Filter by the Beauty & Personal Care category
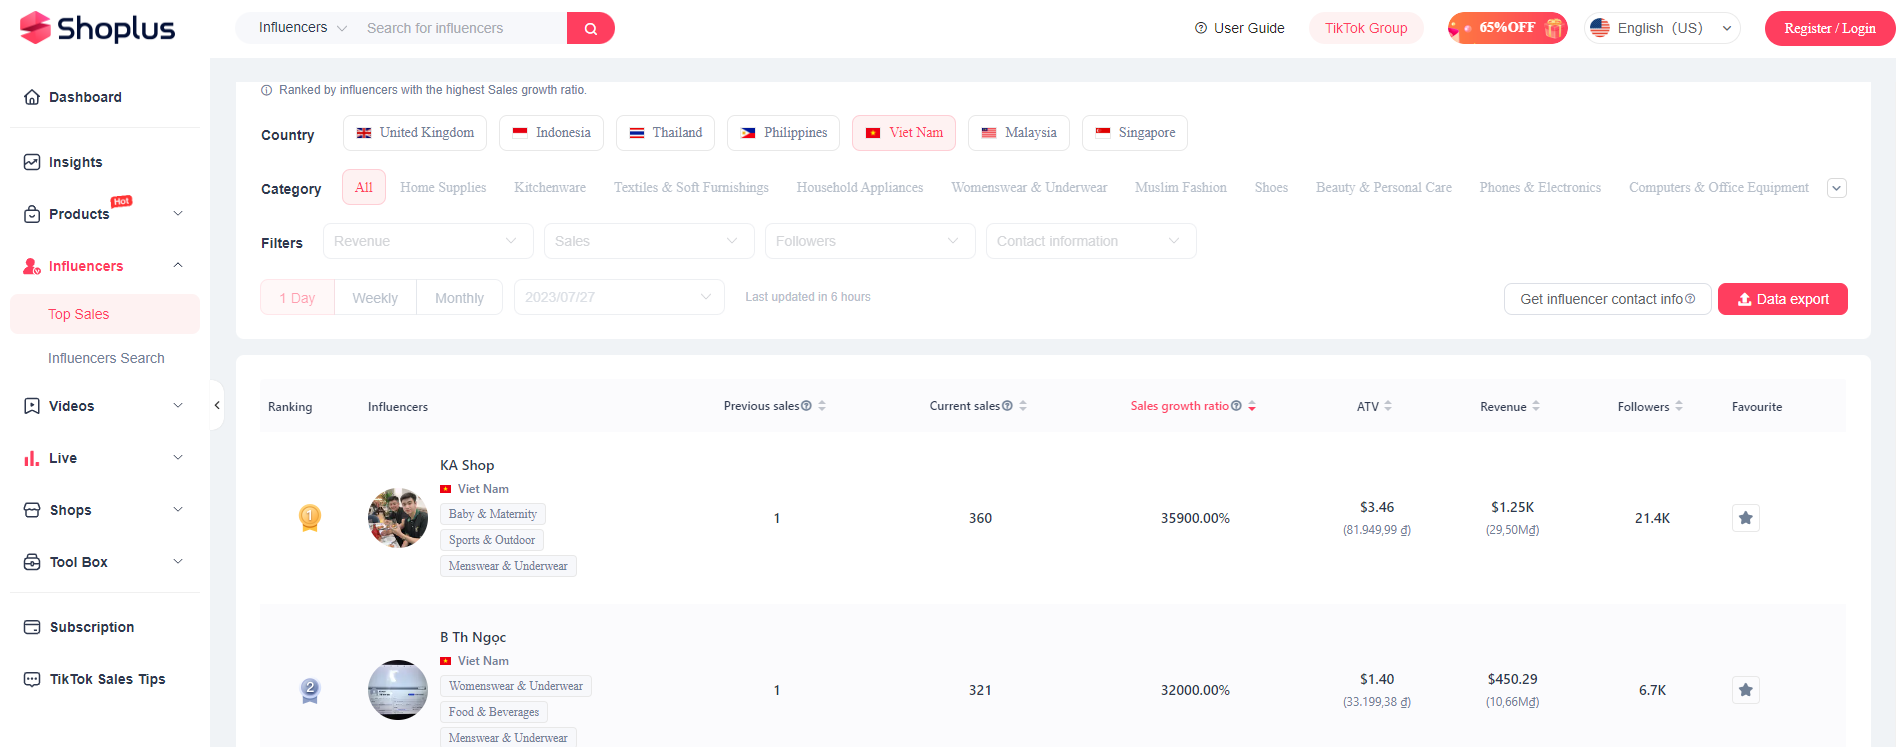 coord(1384,187)
